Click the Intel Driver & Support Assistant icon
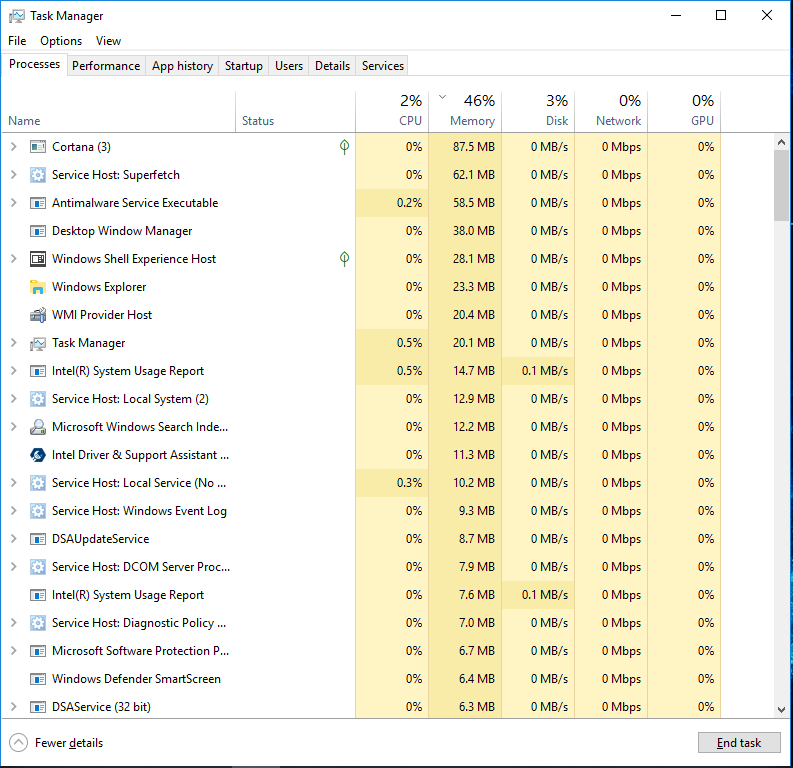The height and width of the screenshot is (768, 793). click(x=37, y=455)
